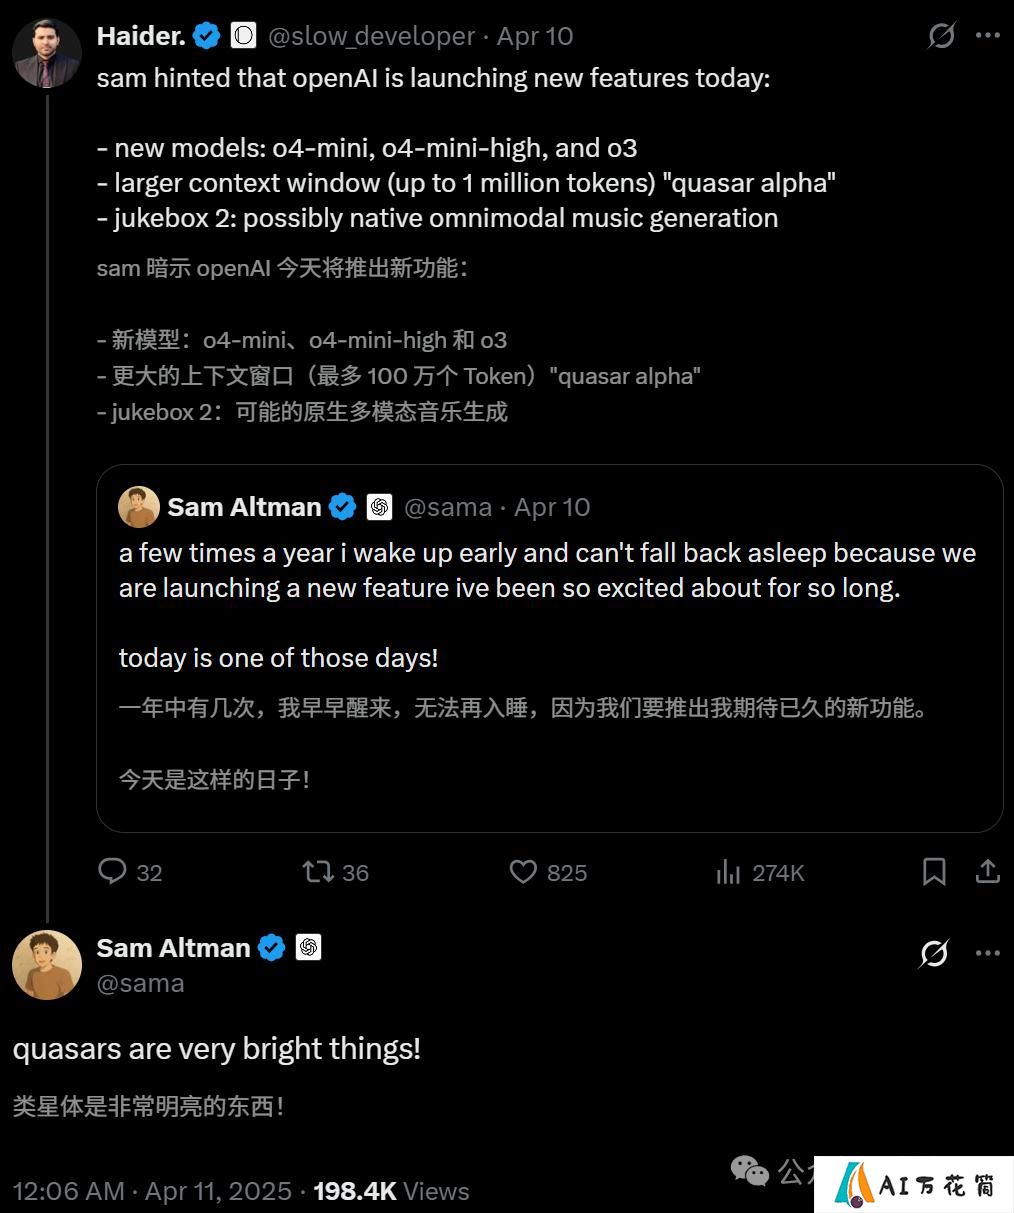The height and width of the screenshot is (1213, 1014).
Task: Open Haider's profile picture
Action: [47, 53]
